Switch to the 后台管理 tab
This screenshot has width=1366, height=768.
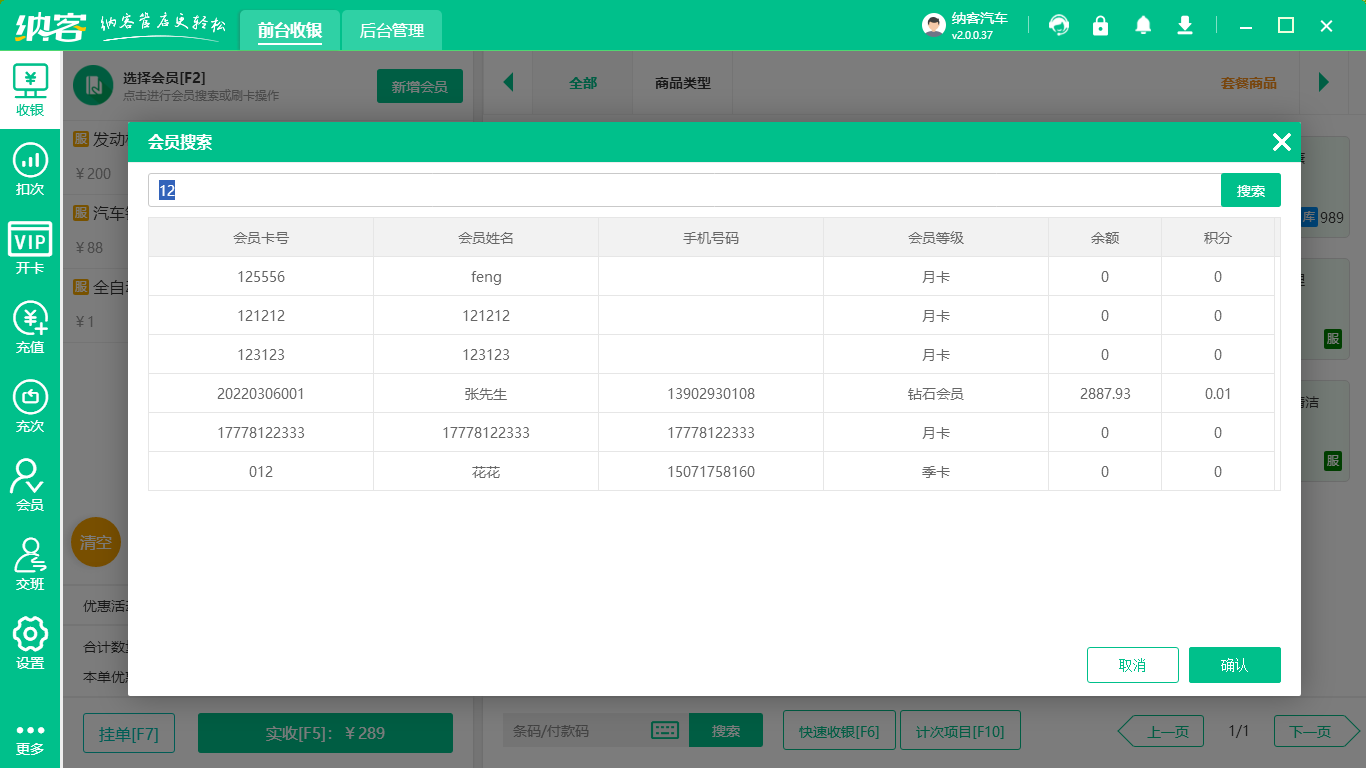pos(390,31)
